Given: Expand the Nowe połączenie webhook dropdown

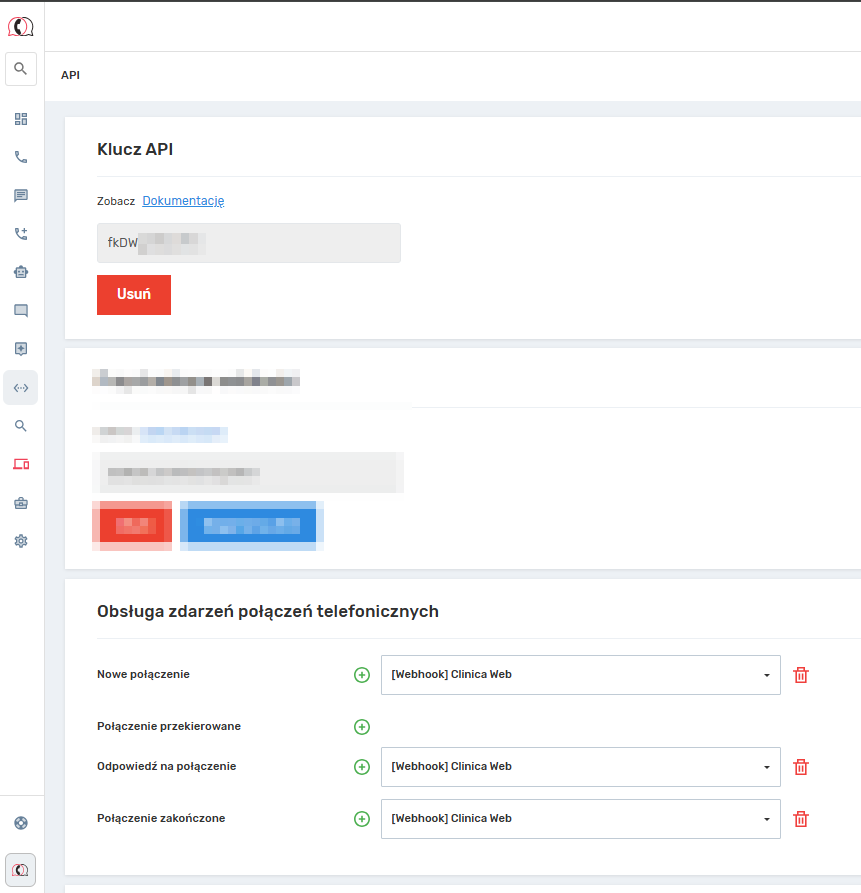Looking at the screenshot, I should [580, 675].
